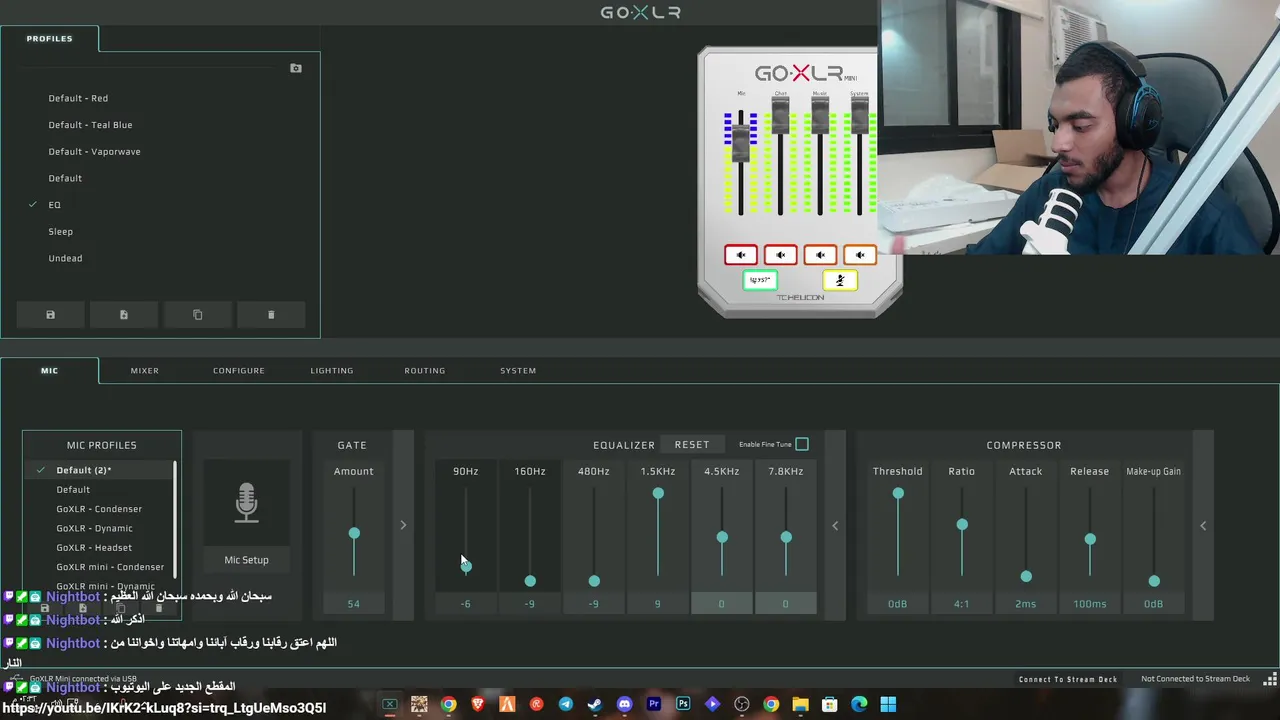Image resolution: width=1280 pixels, height=720 pixels.
Task: Select the GoXLR - Headset mic profile
Action: 94,548
